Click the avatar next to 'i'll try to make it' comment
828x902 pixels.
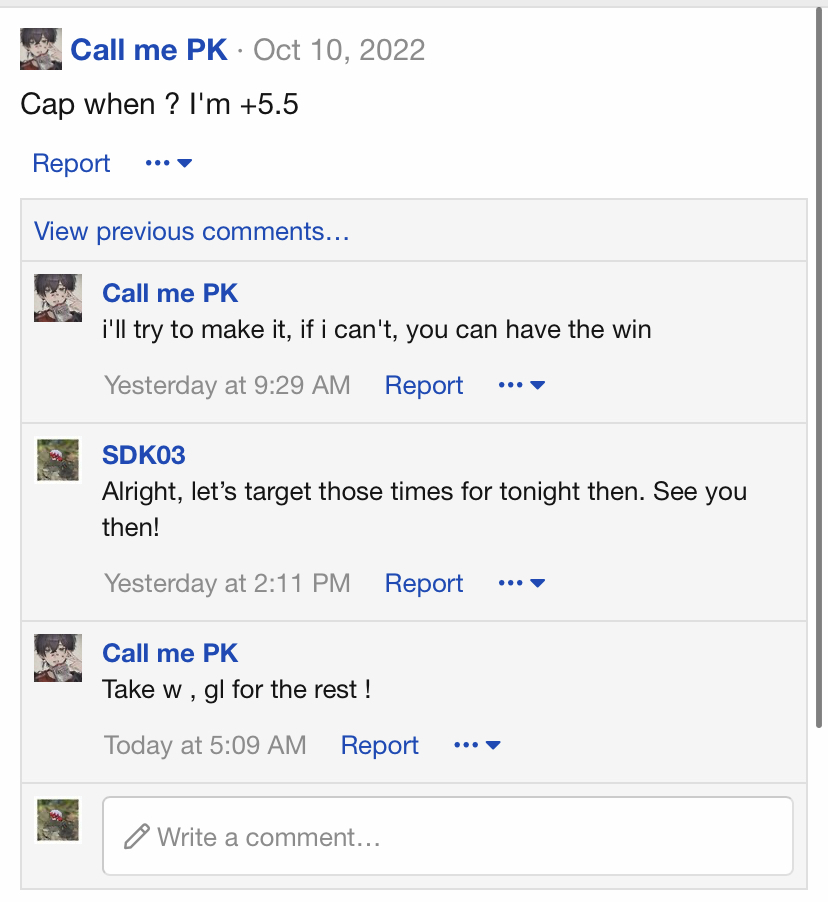(58, 298)
